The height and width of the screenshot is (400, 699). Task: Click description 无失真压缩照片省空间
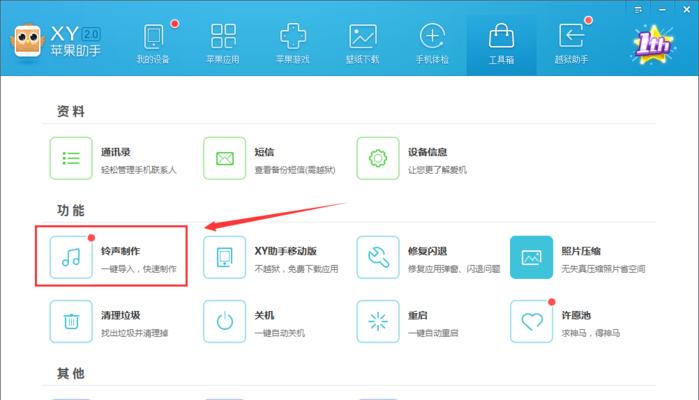(603, 269)
